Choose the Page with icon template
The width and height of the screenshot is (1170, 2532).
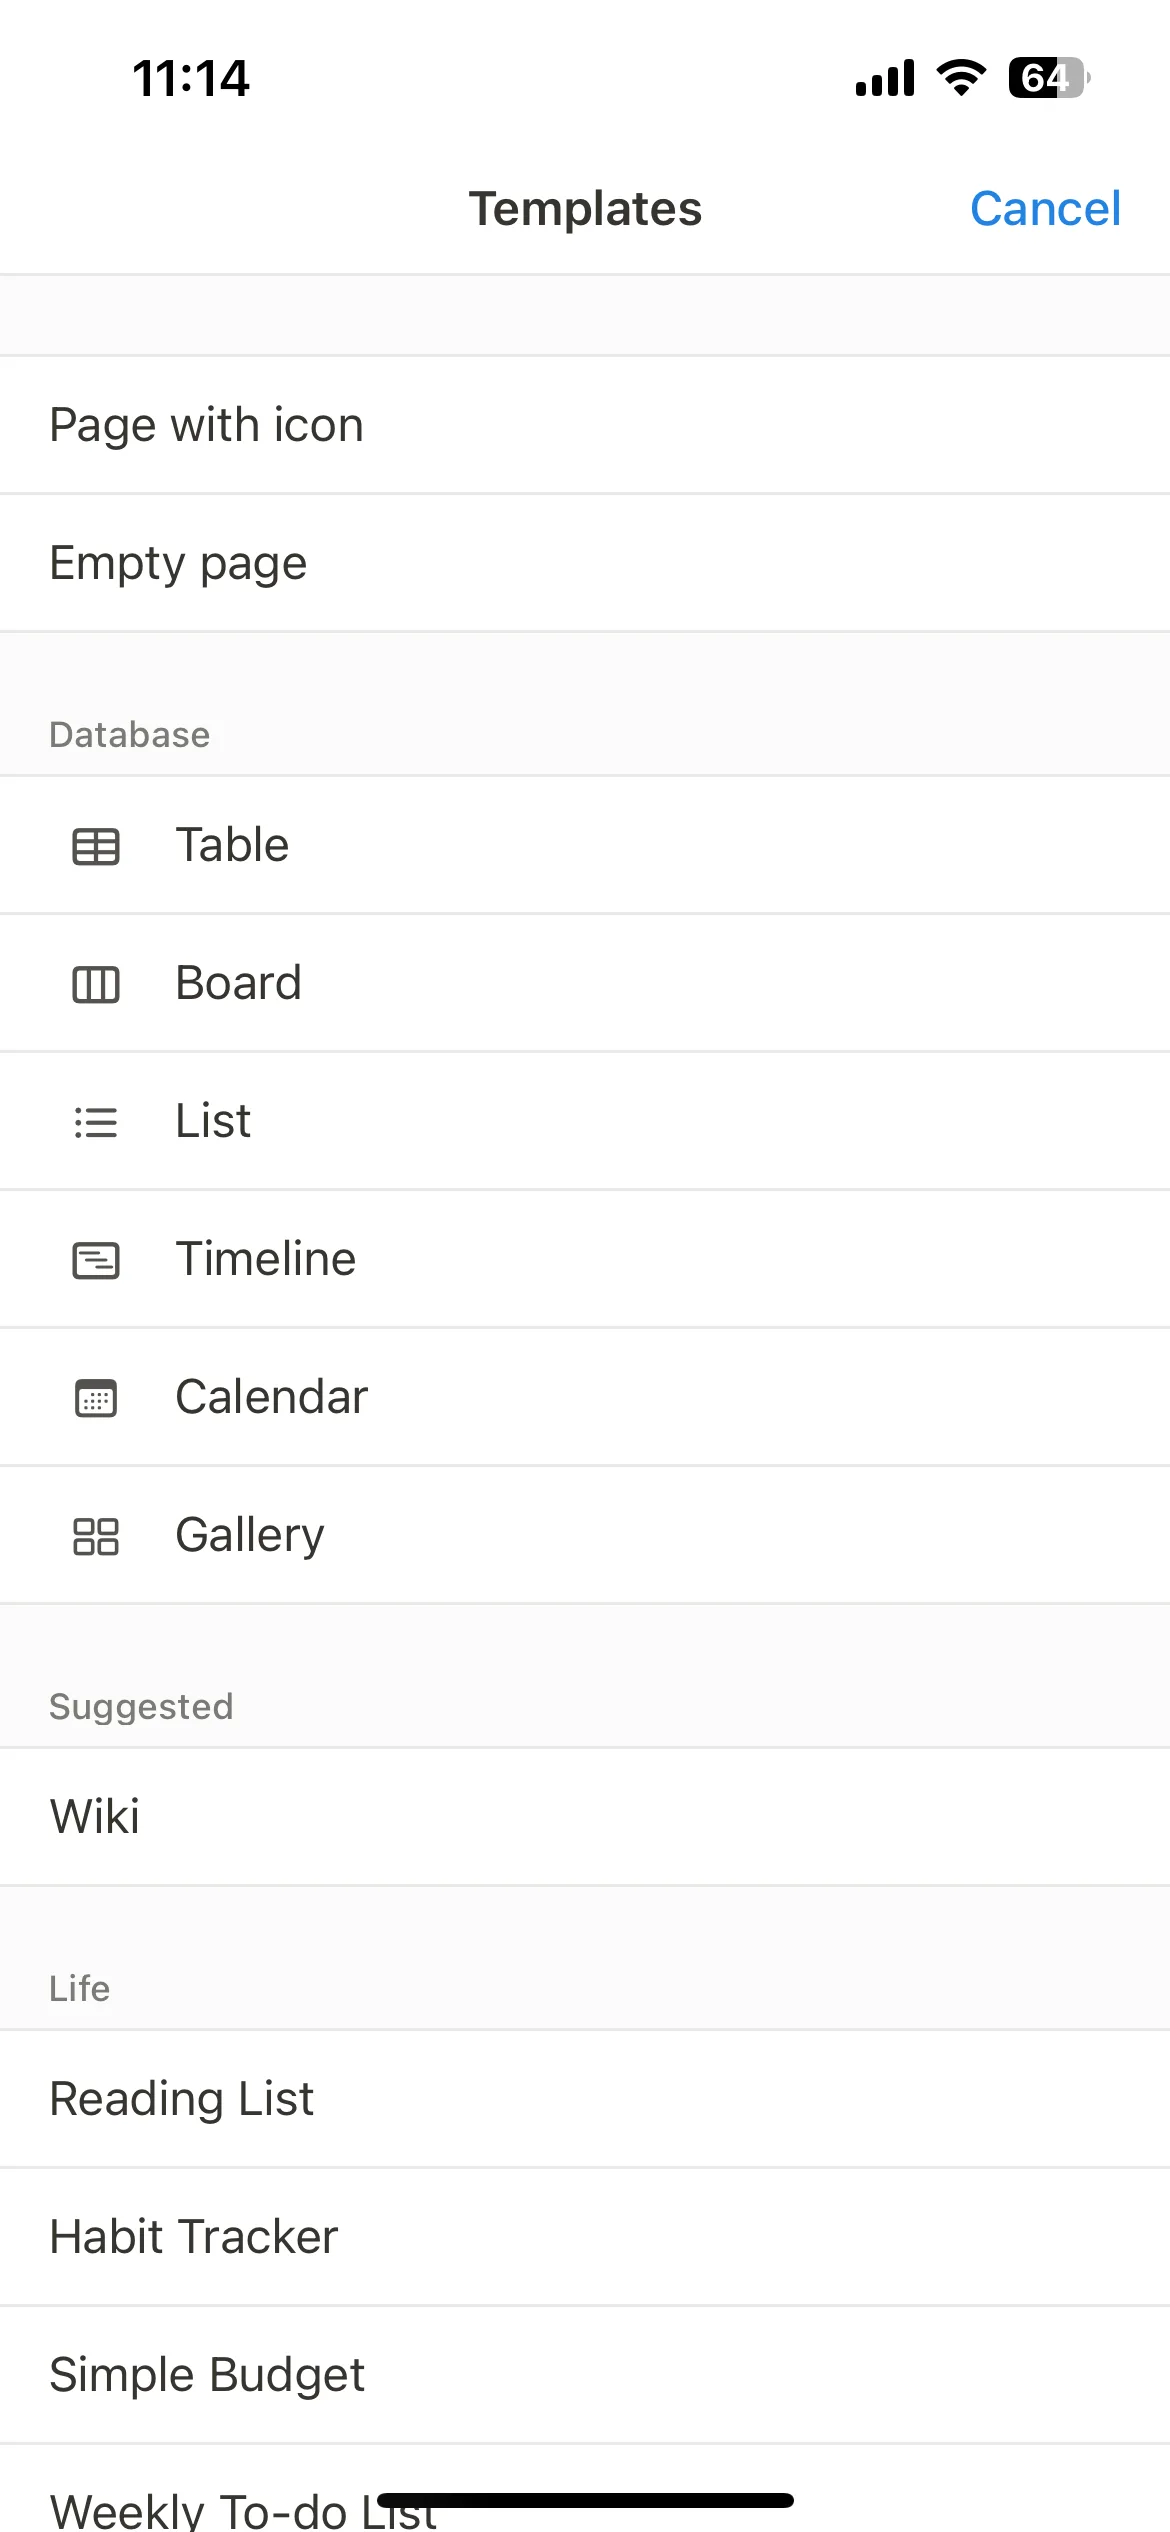[585, 425]
